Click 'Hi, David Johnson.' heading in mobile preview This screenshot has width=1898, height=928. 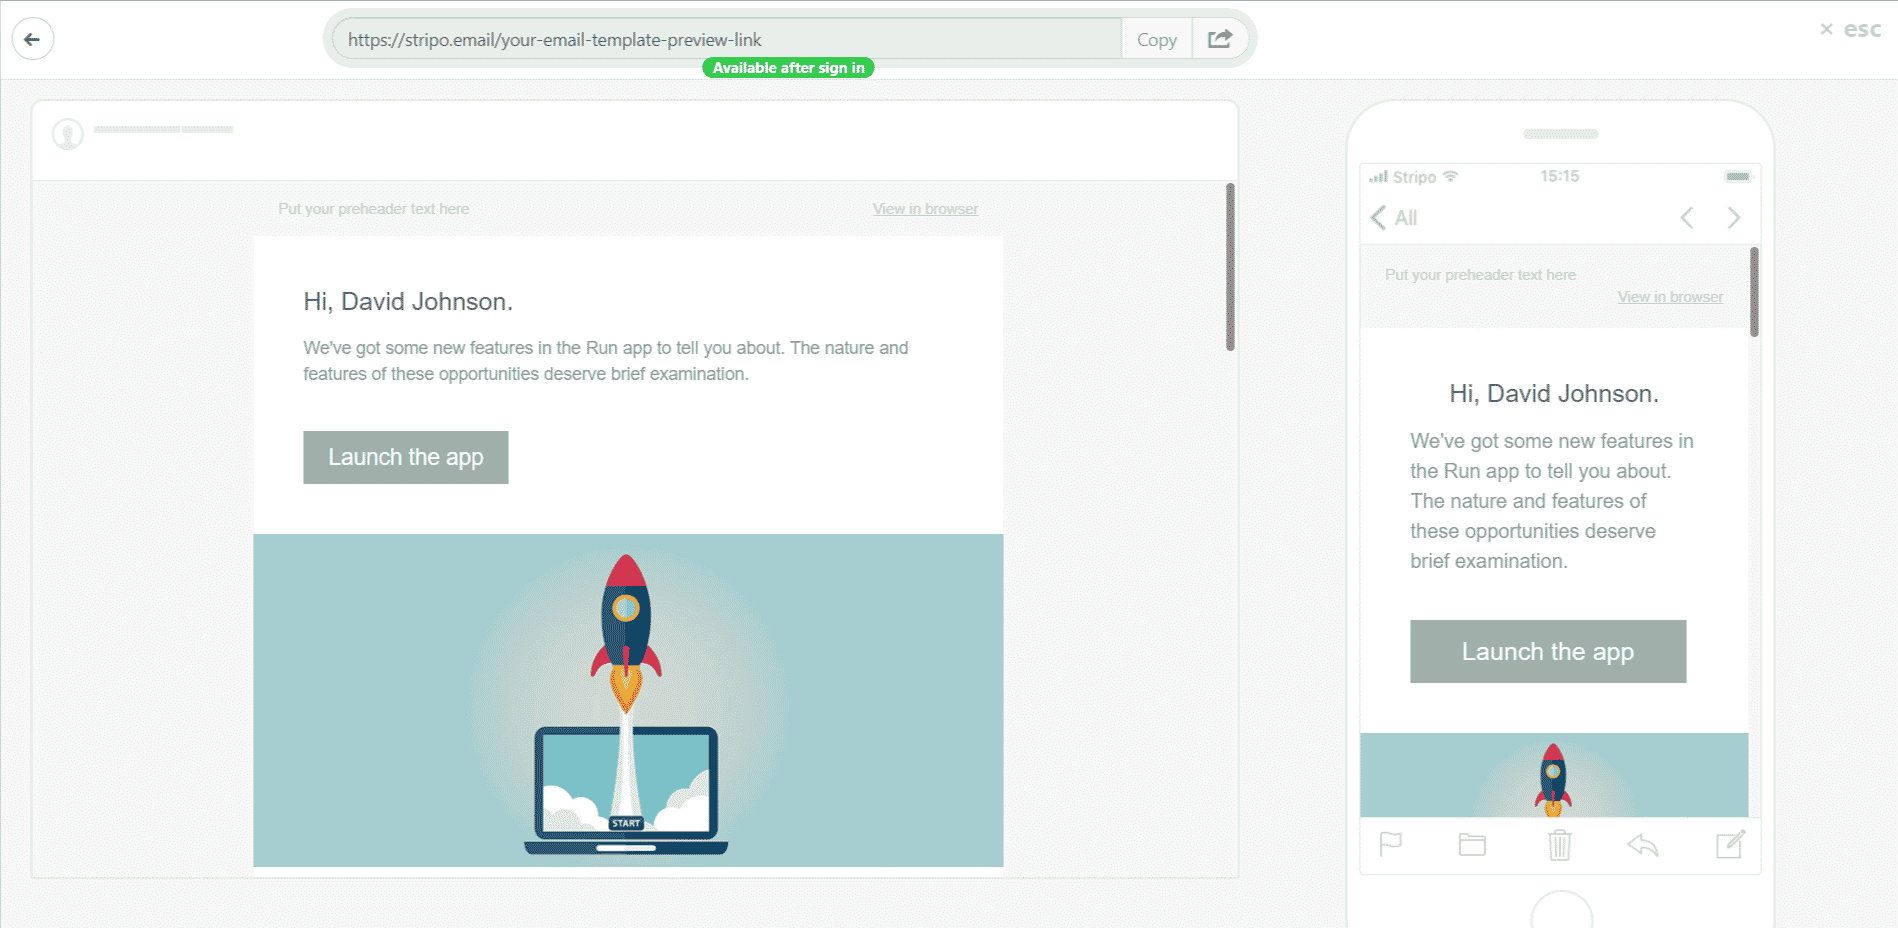(x=1554, y=394)
